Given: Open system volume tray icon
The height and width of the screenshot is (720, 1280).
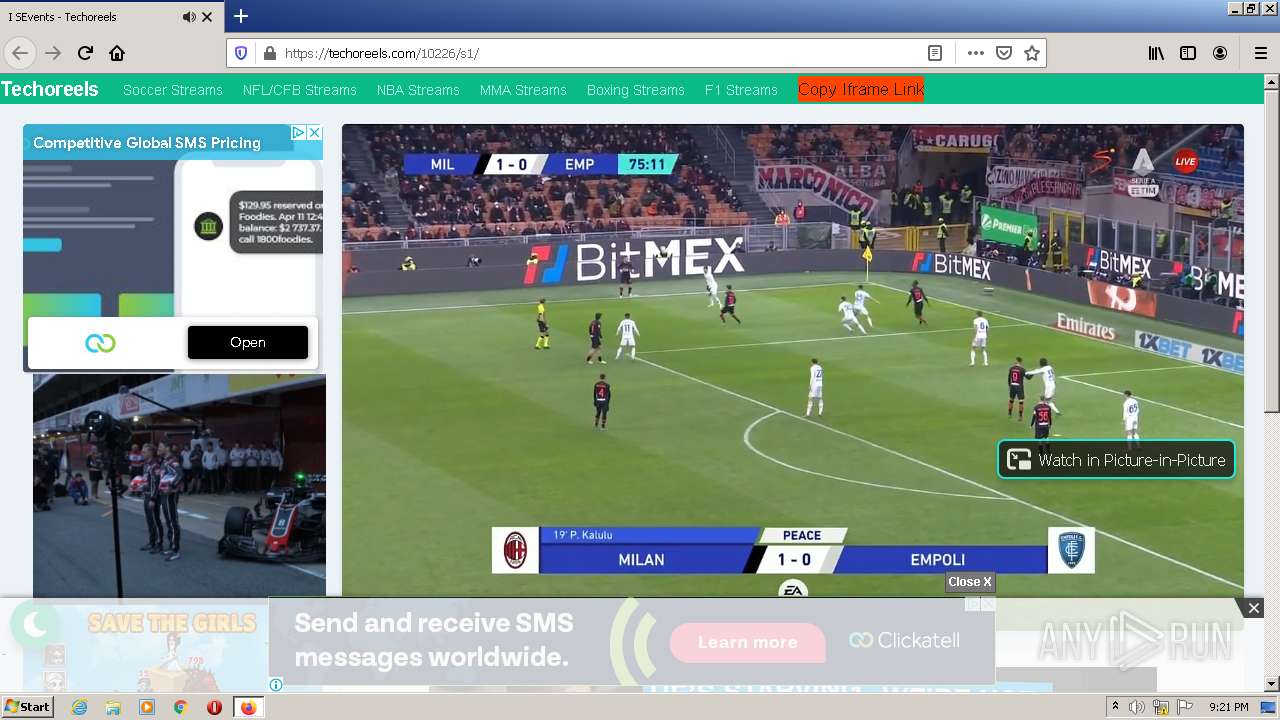Looking at the screenshot, I should click(1137, 707).
